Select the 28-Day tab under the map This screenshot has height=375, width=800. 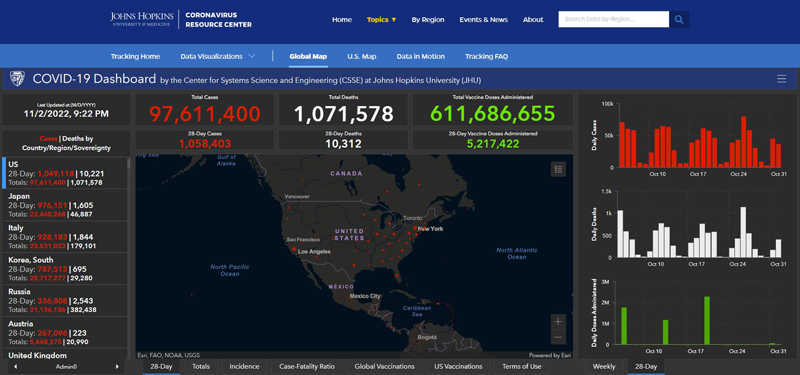161,366
